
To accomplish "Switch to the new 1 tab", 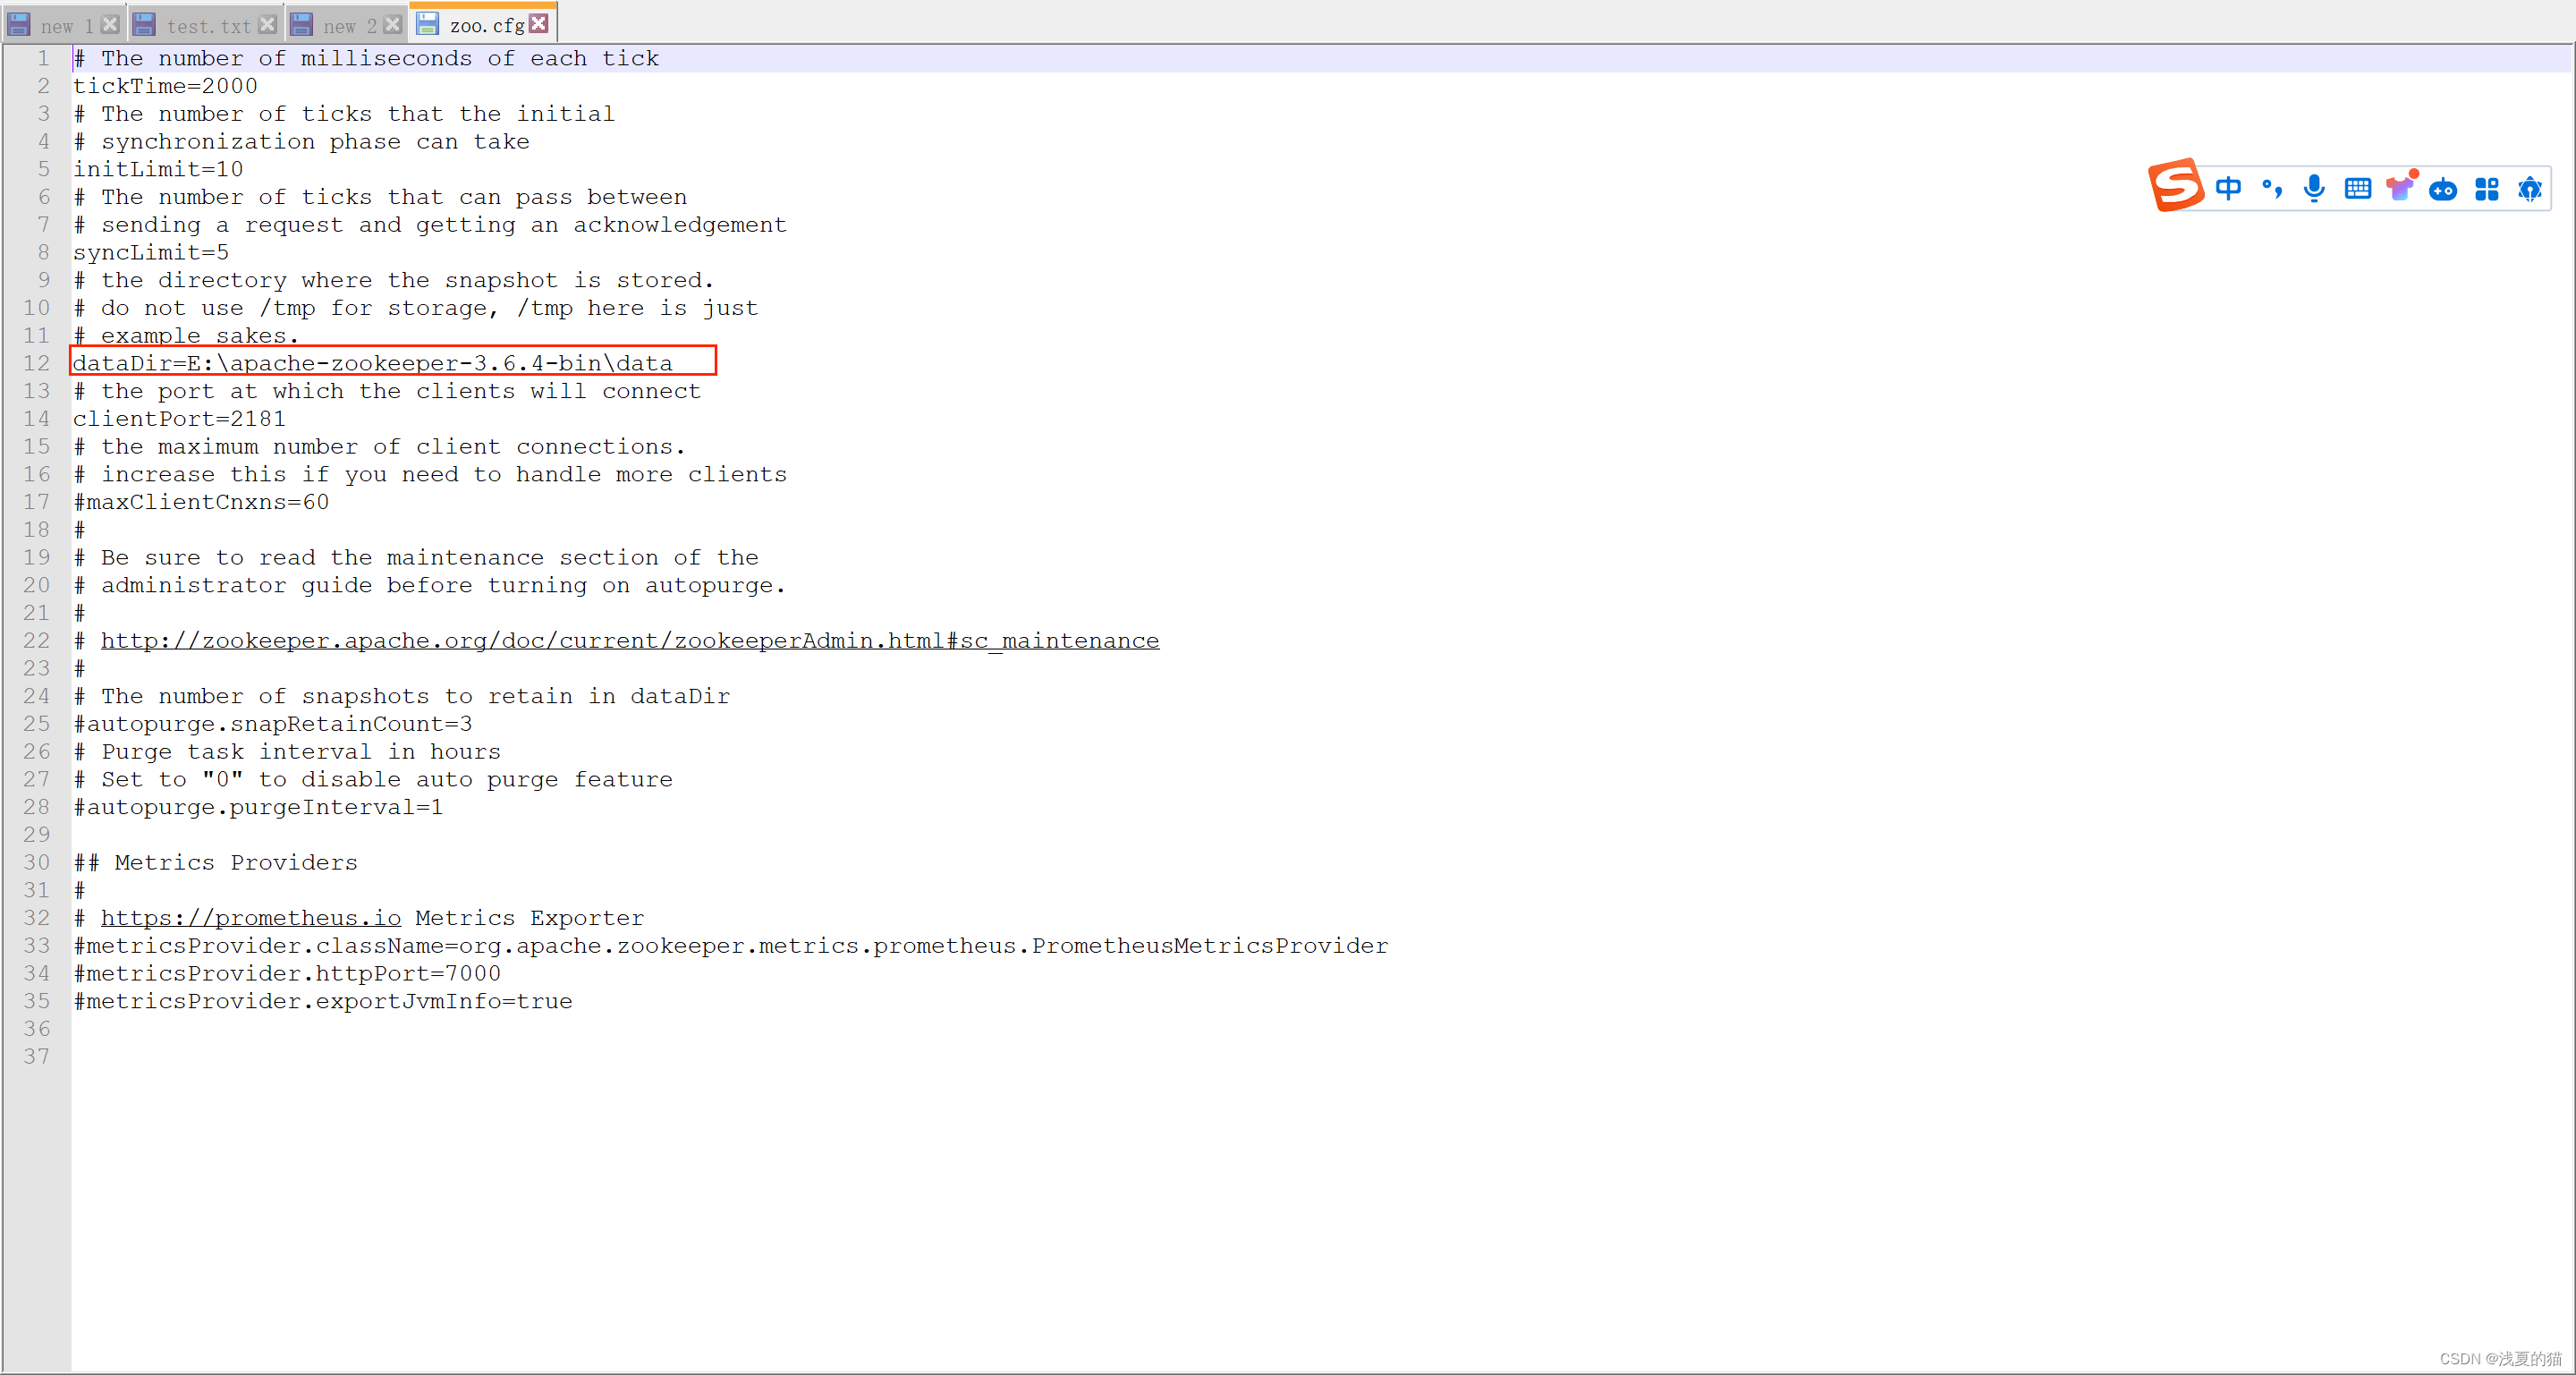I will pyautogui.click(x=66, y=26).
